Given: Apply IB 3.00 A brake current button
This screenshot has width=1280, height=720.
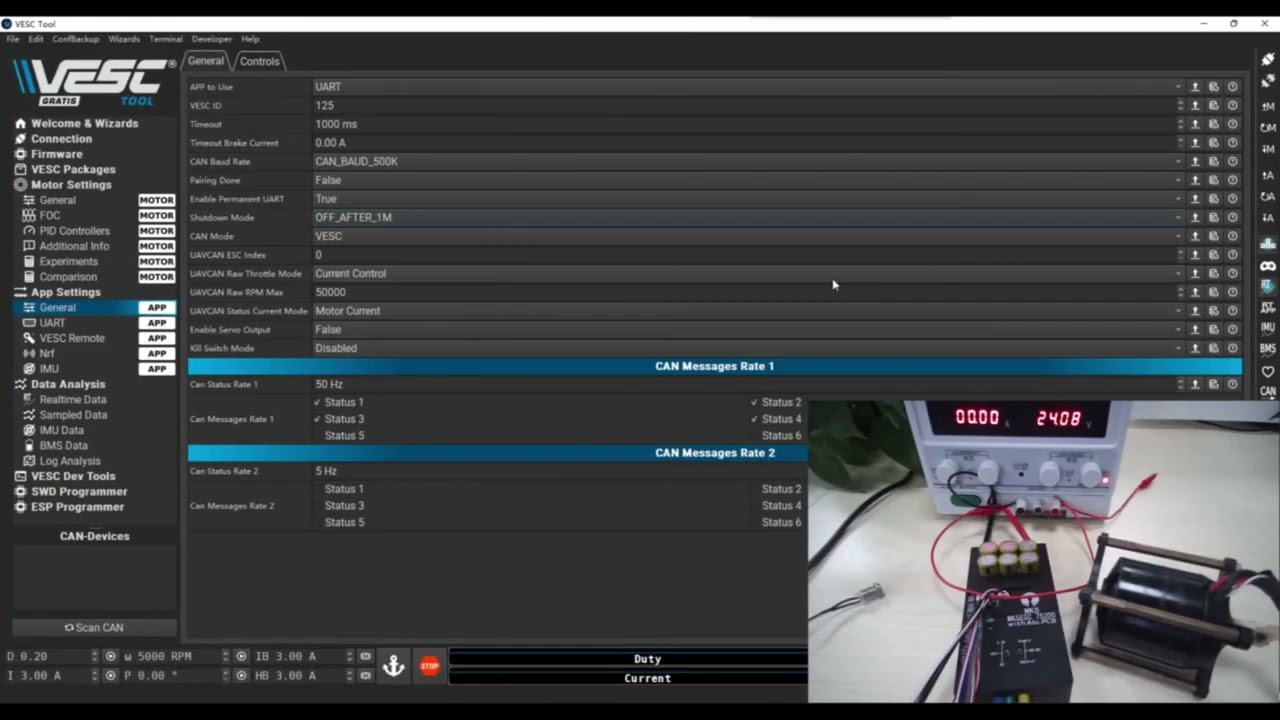Looking at the screenshot, I should click(365, 657).
